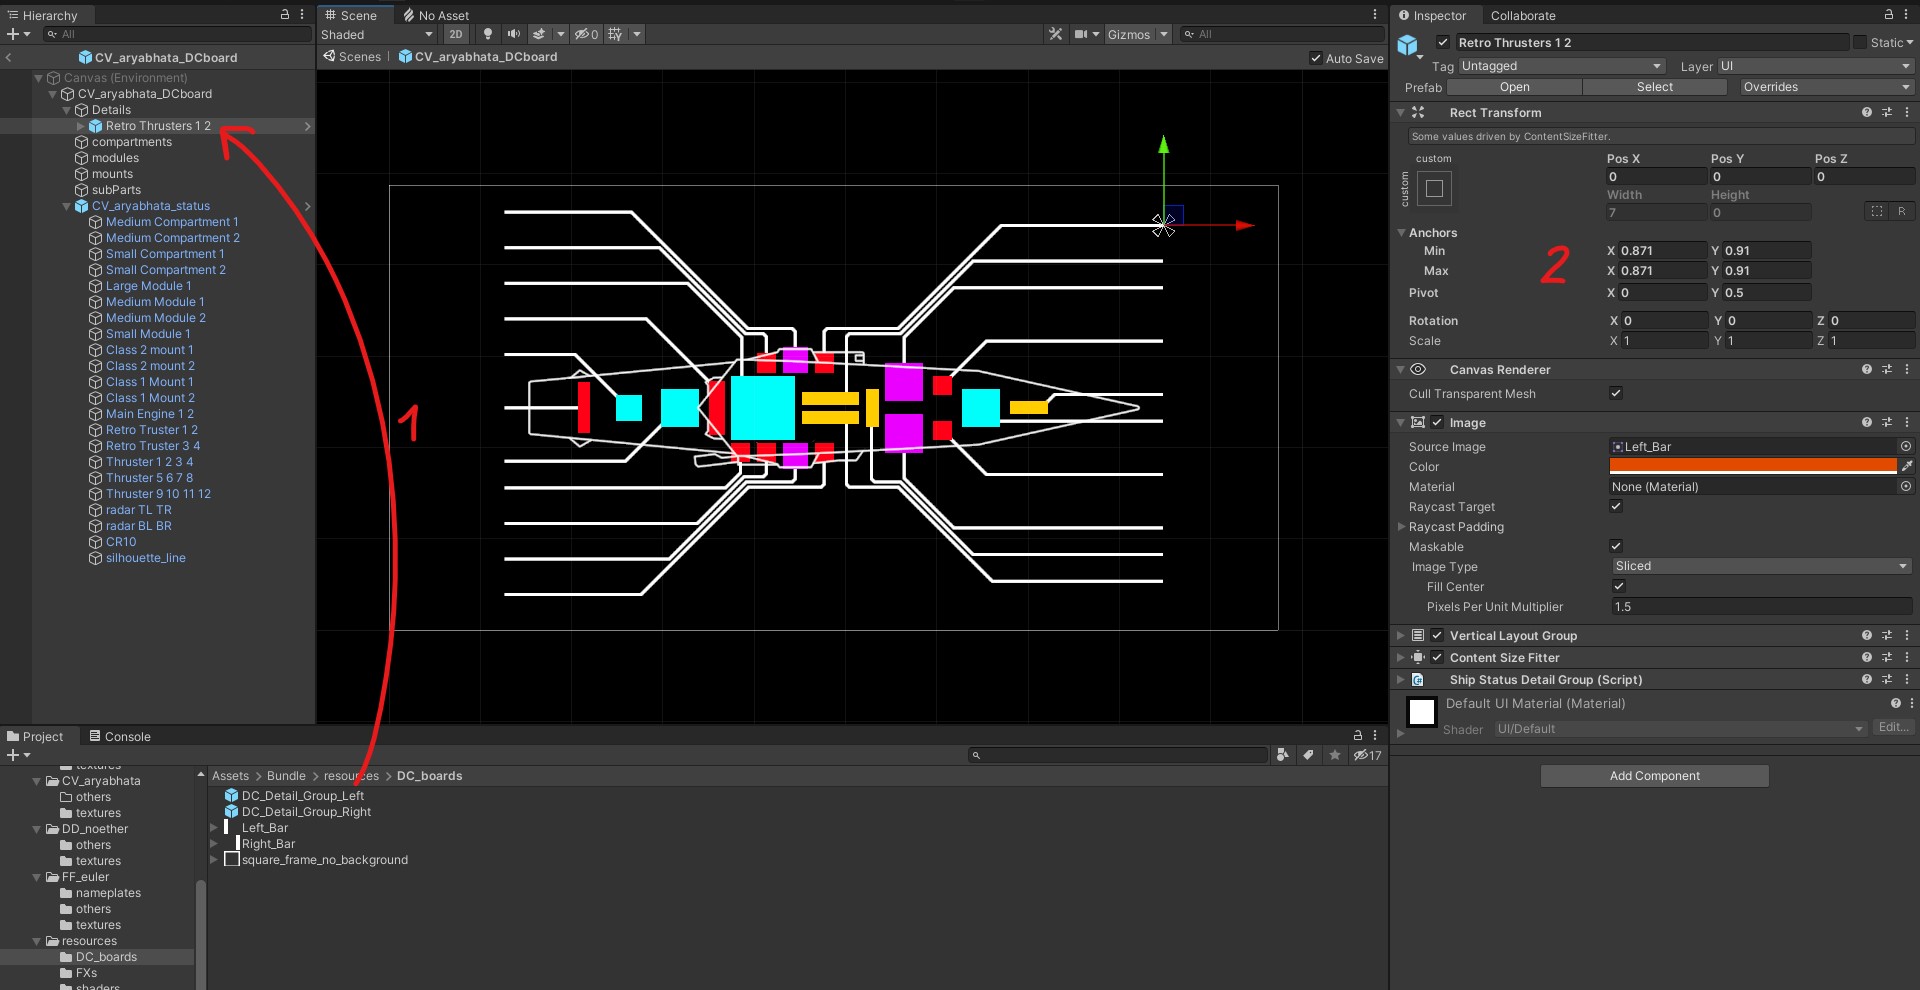Click the orange Image color swatch

1752,466
